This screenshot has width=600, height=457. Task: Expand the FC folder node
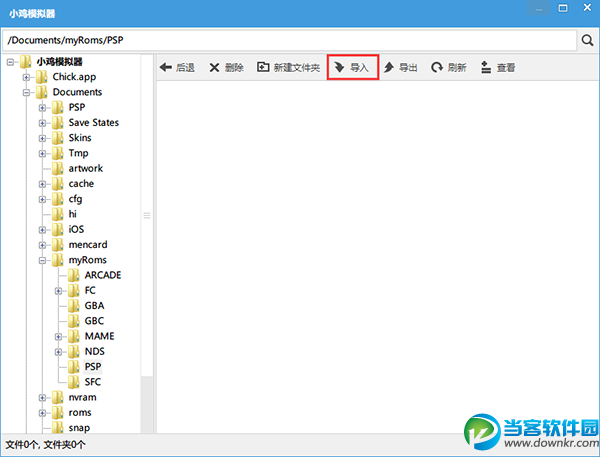pos(58,291)
